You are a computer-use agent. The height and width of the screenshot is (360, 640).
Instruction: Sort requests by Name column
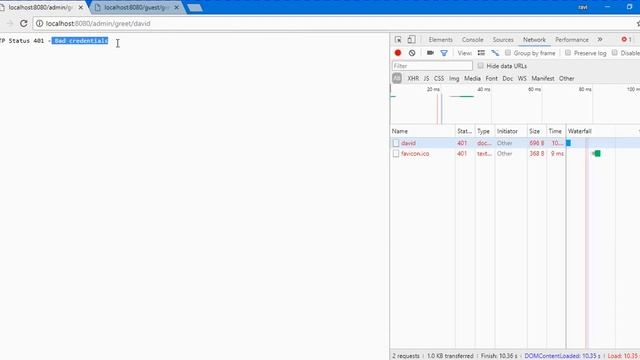pos(422,131)
